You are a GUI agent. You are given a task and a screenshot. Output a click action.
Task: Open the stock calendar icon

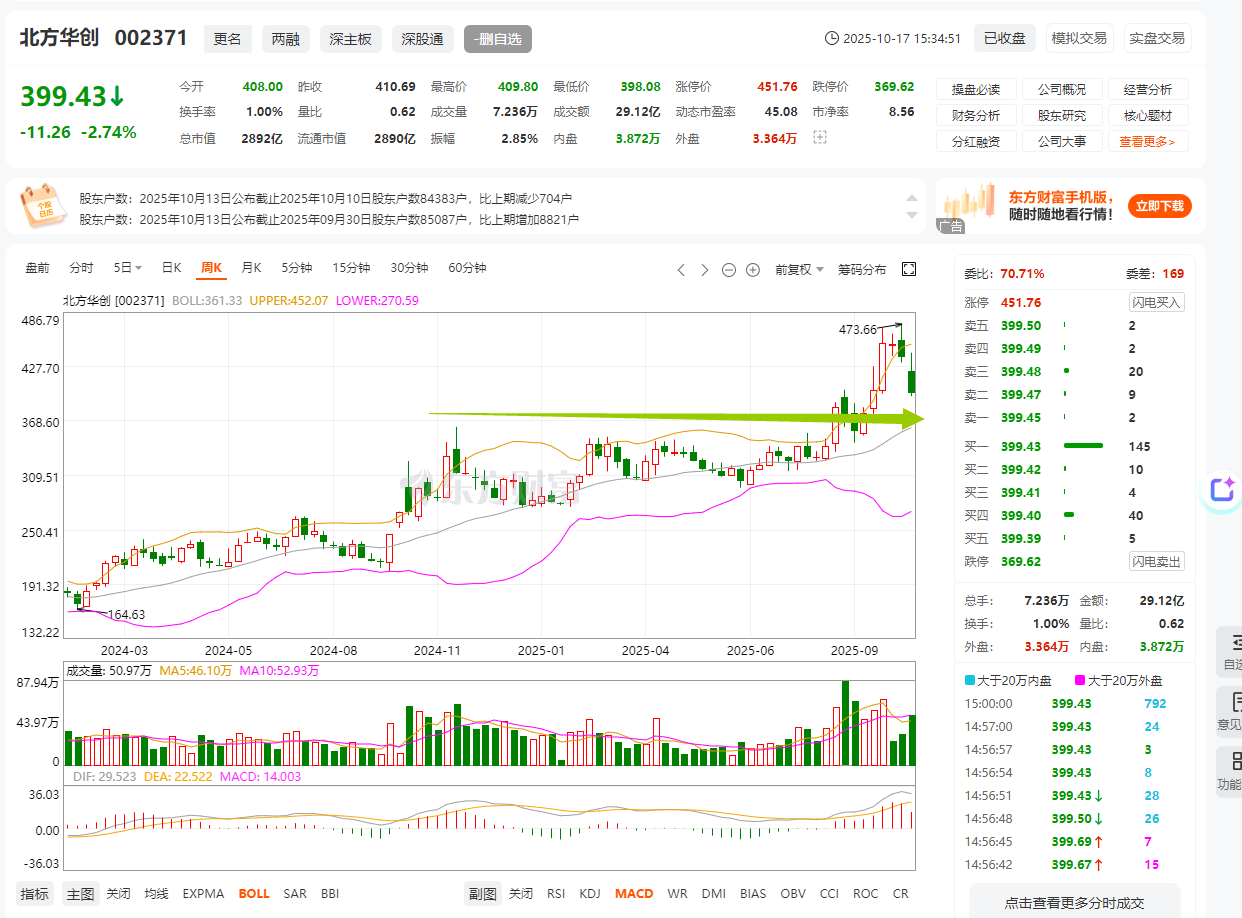43,206
